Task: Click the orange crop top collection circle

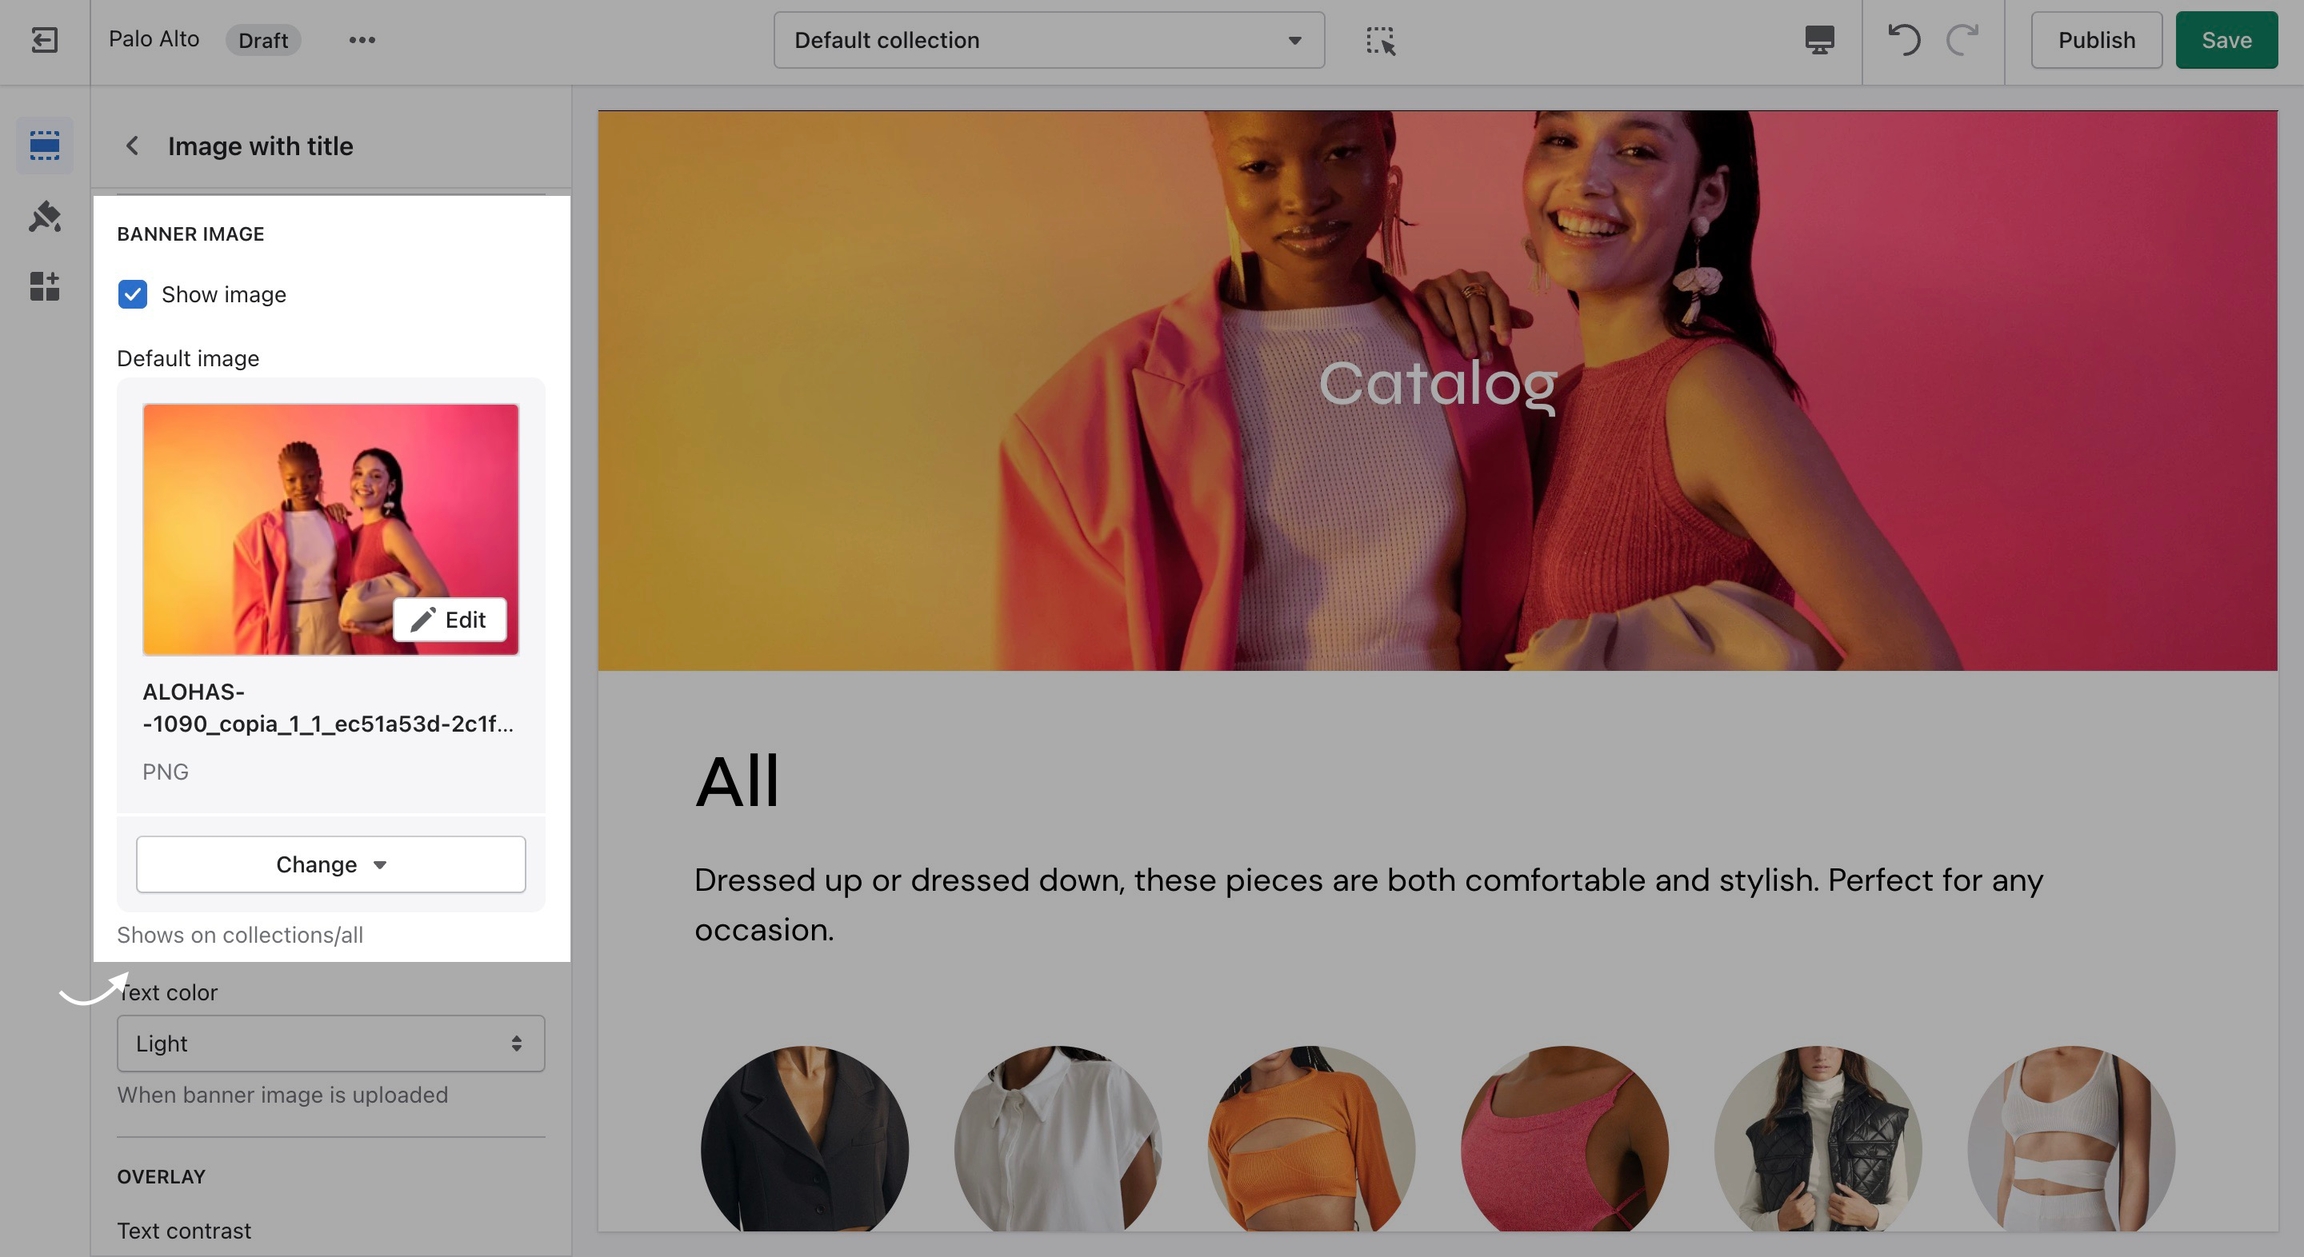Action: tap(1311, 1140)
